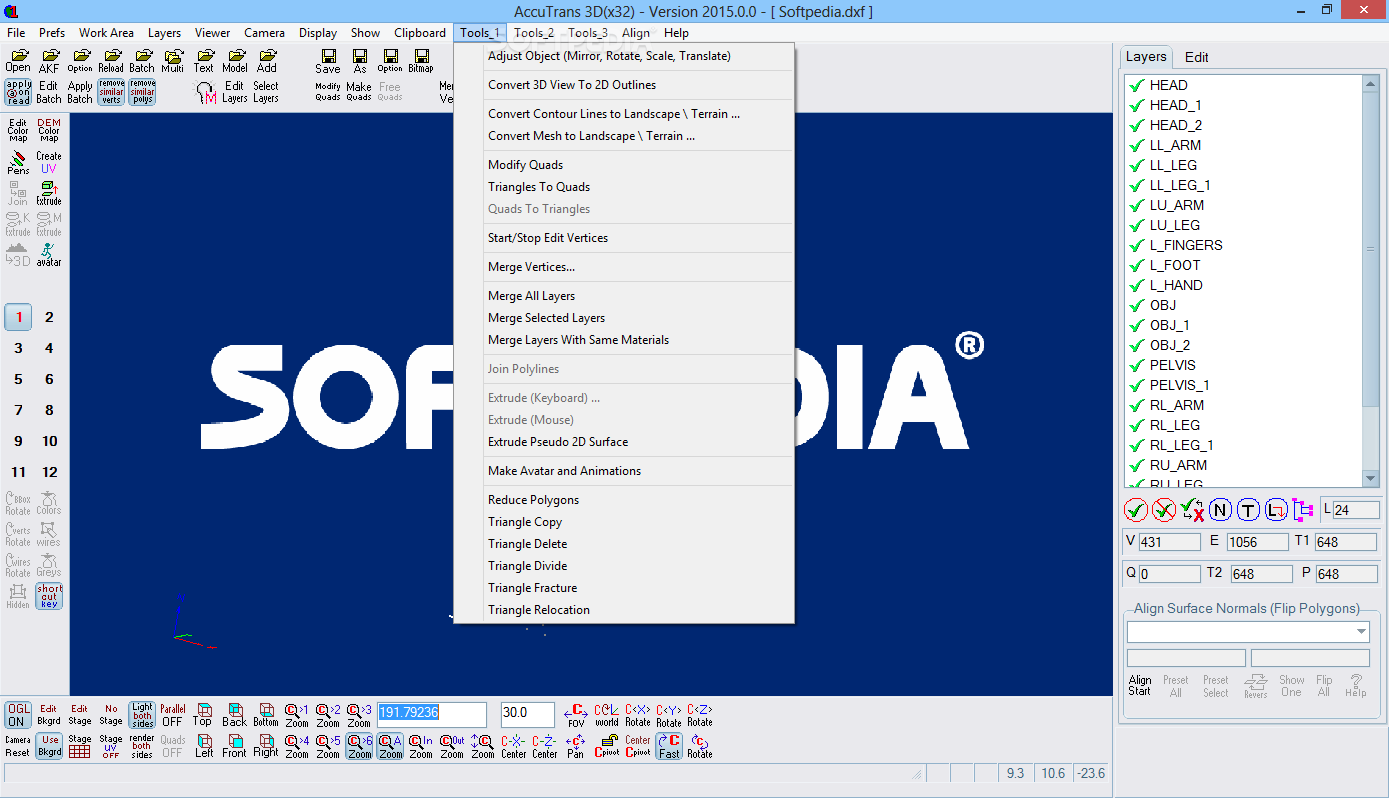Click the Zoom Out magnifier icon
Screen dimensions: 1389x798
[x=452, y=746]
